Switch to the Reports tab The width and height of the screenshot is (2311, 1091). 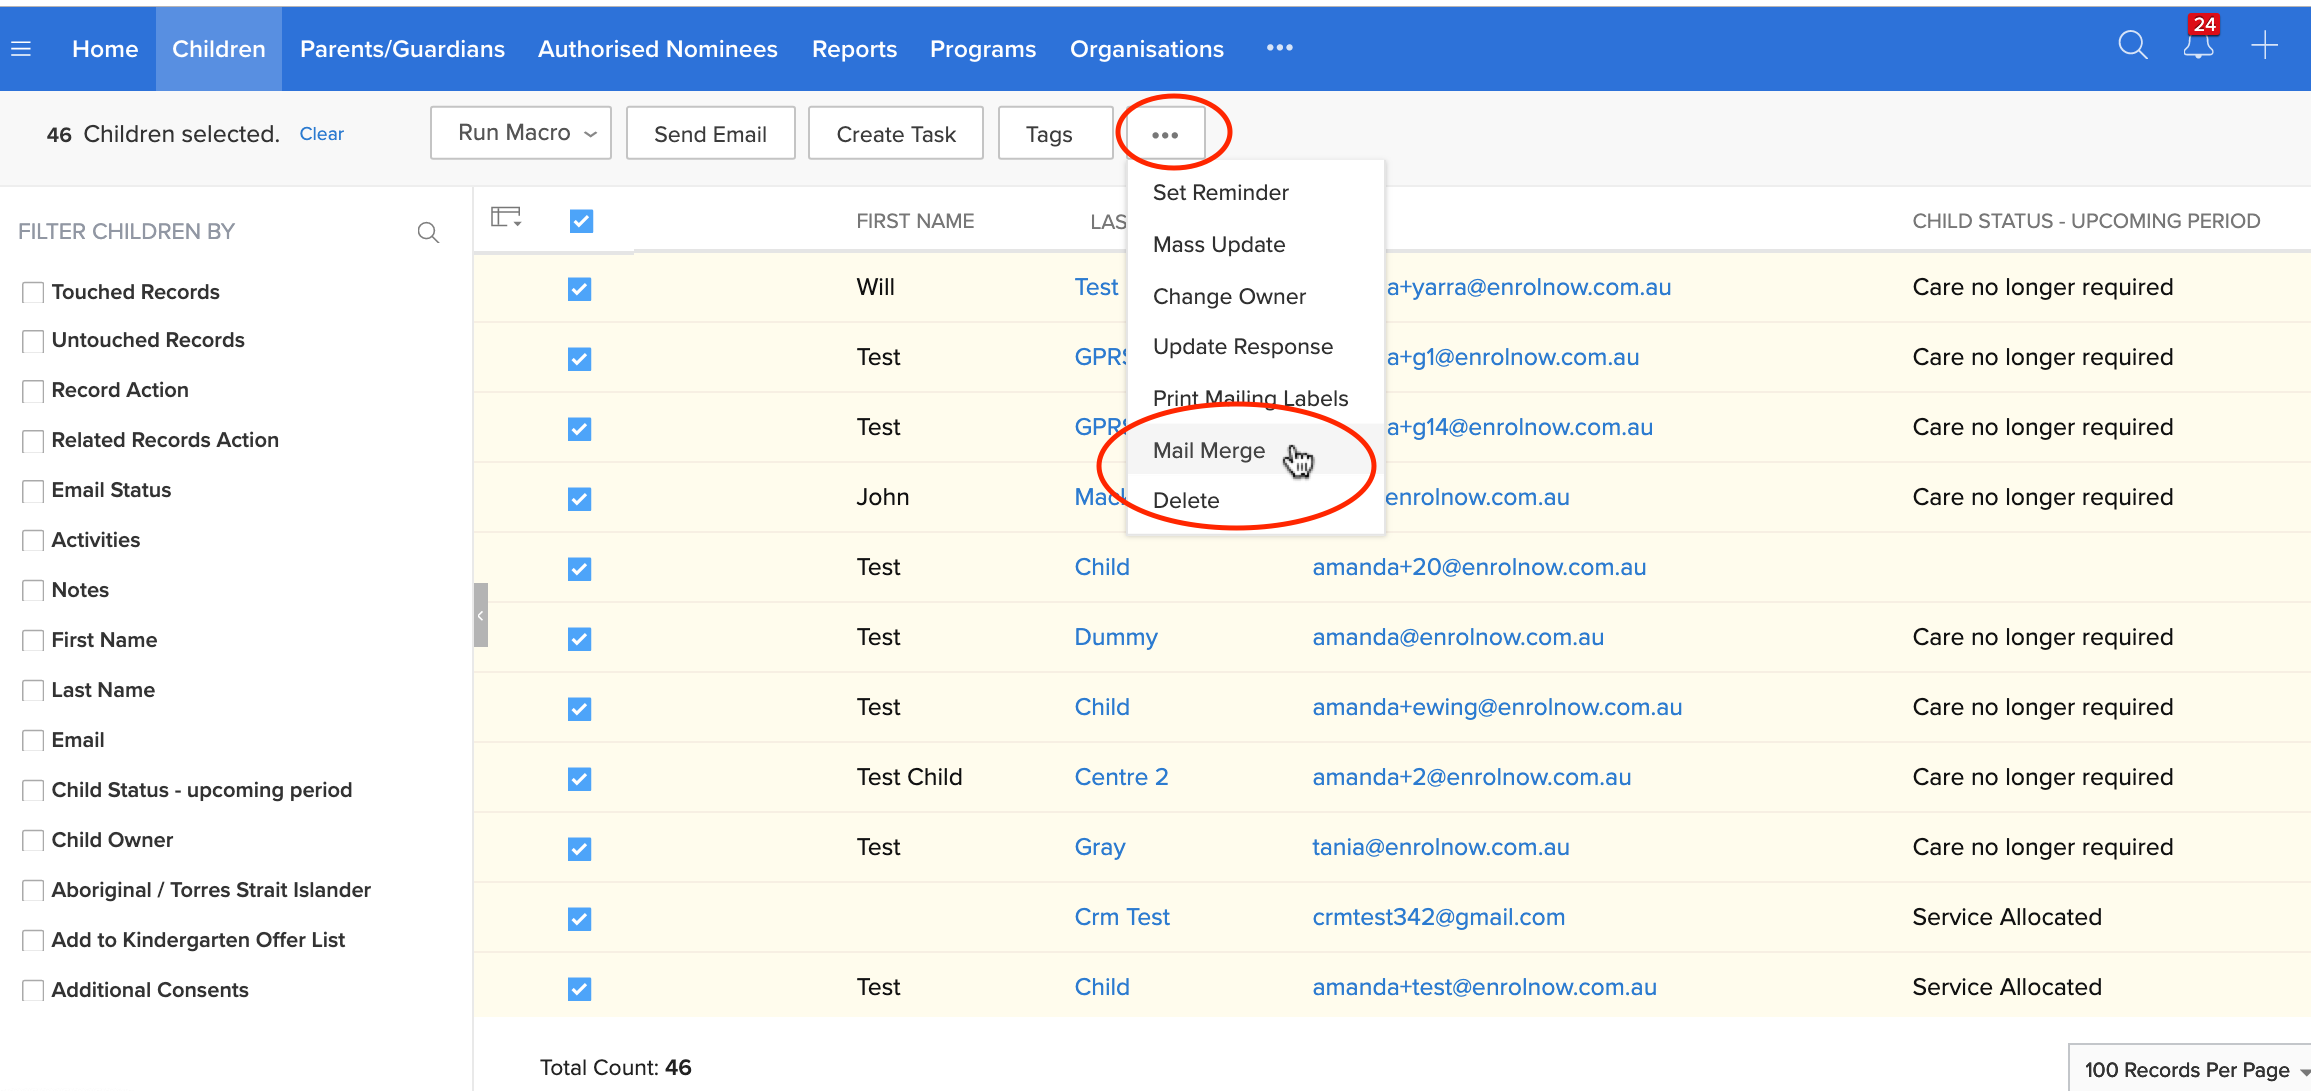(853, 49)
